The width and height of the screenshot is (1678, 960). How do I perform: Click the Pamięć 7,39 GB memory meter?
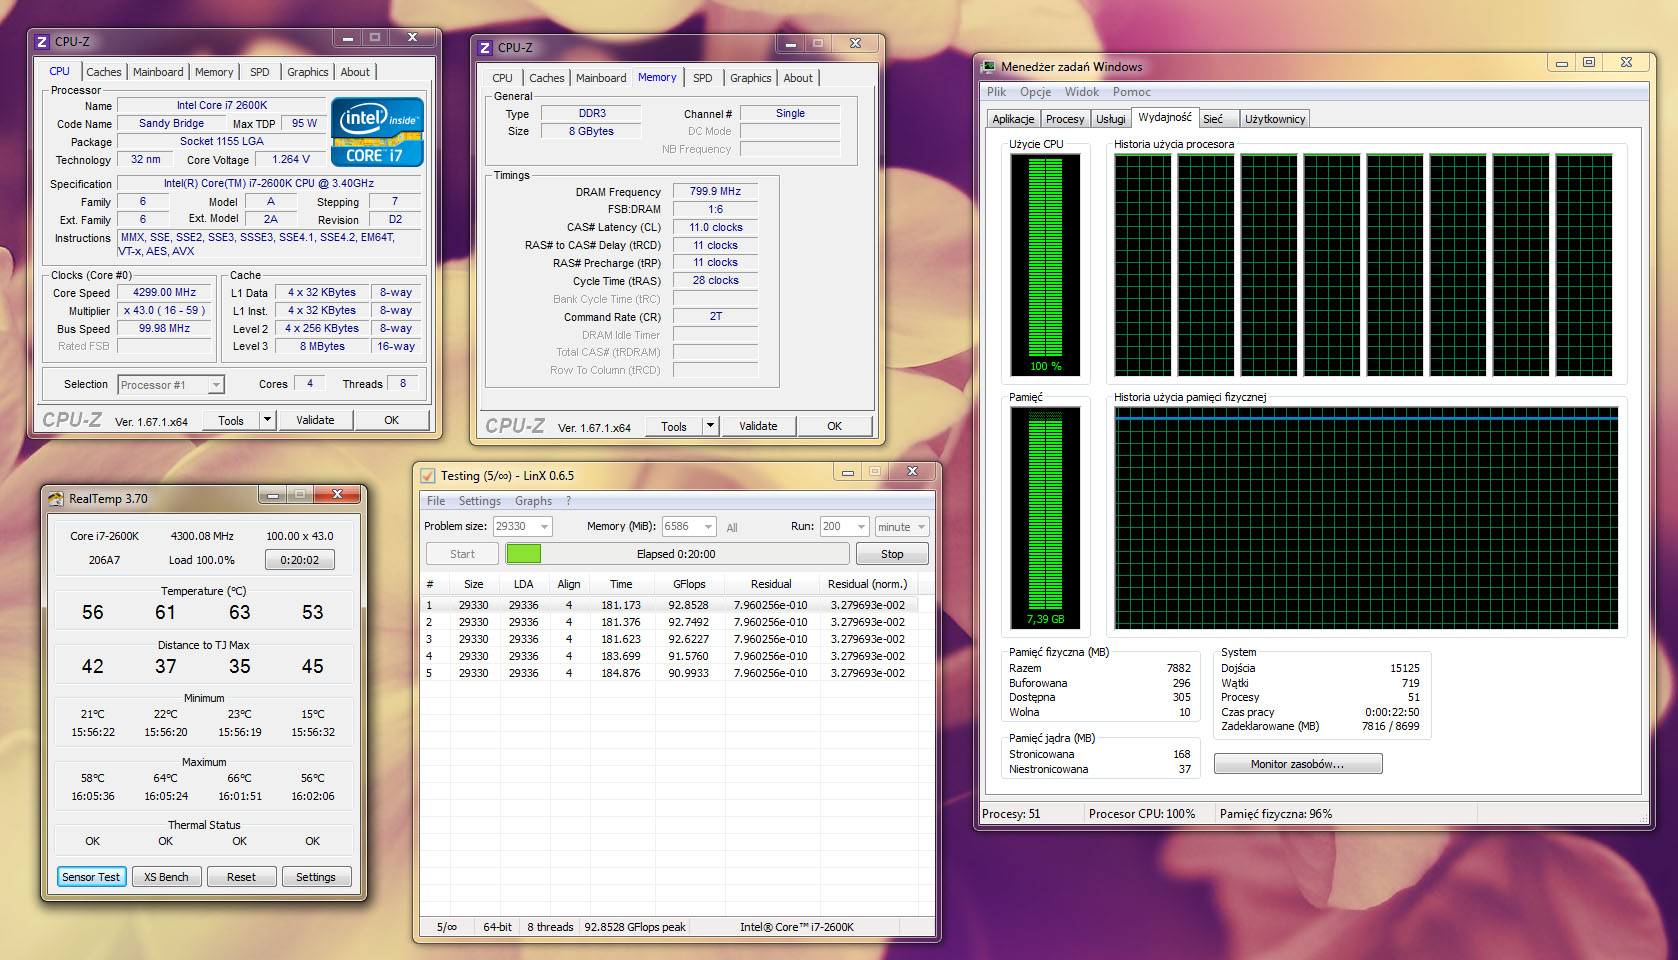[1046, 518]
